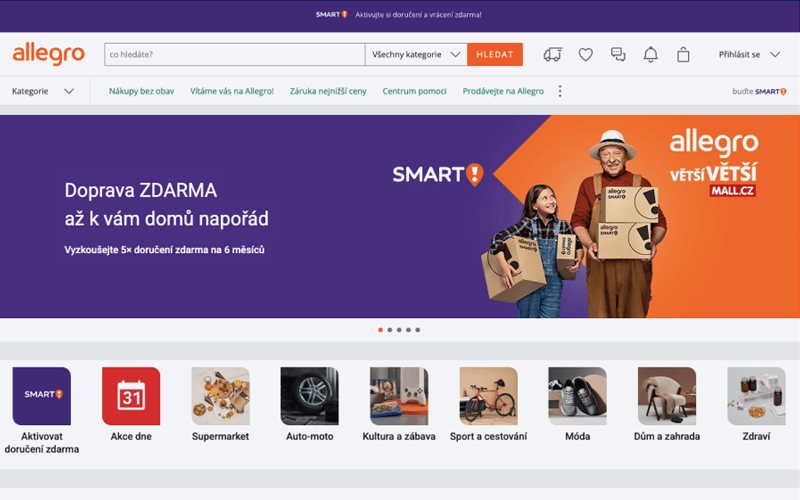Open the delivery truck tracking icon

coord(553,55)
